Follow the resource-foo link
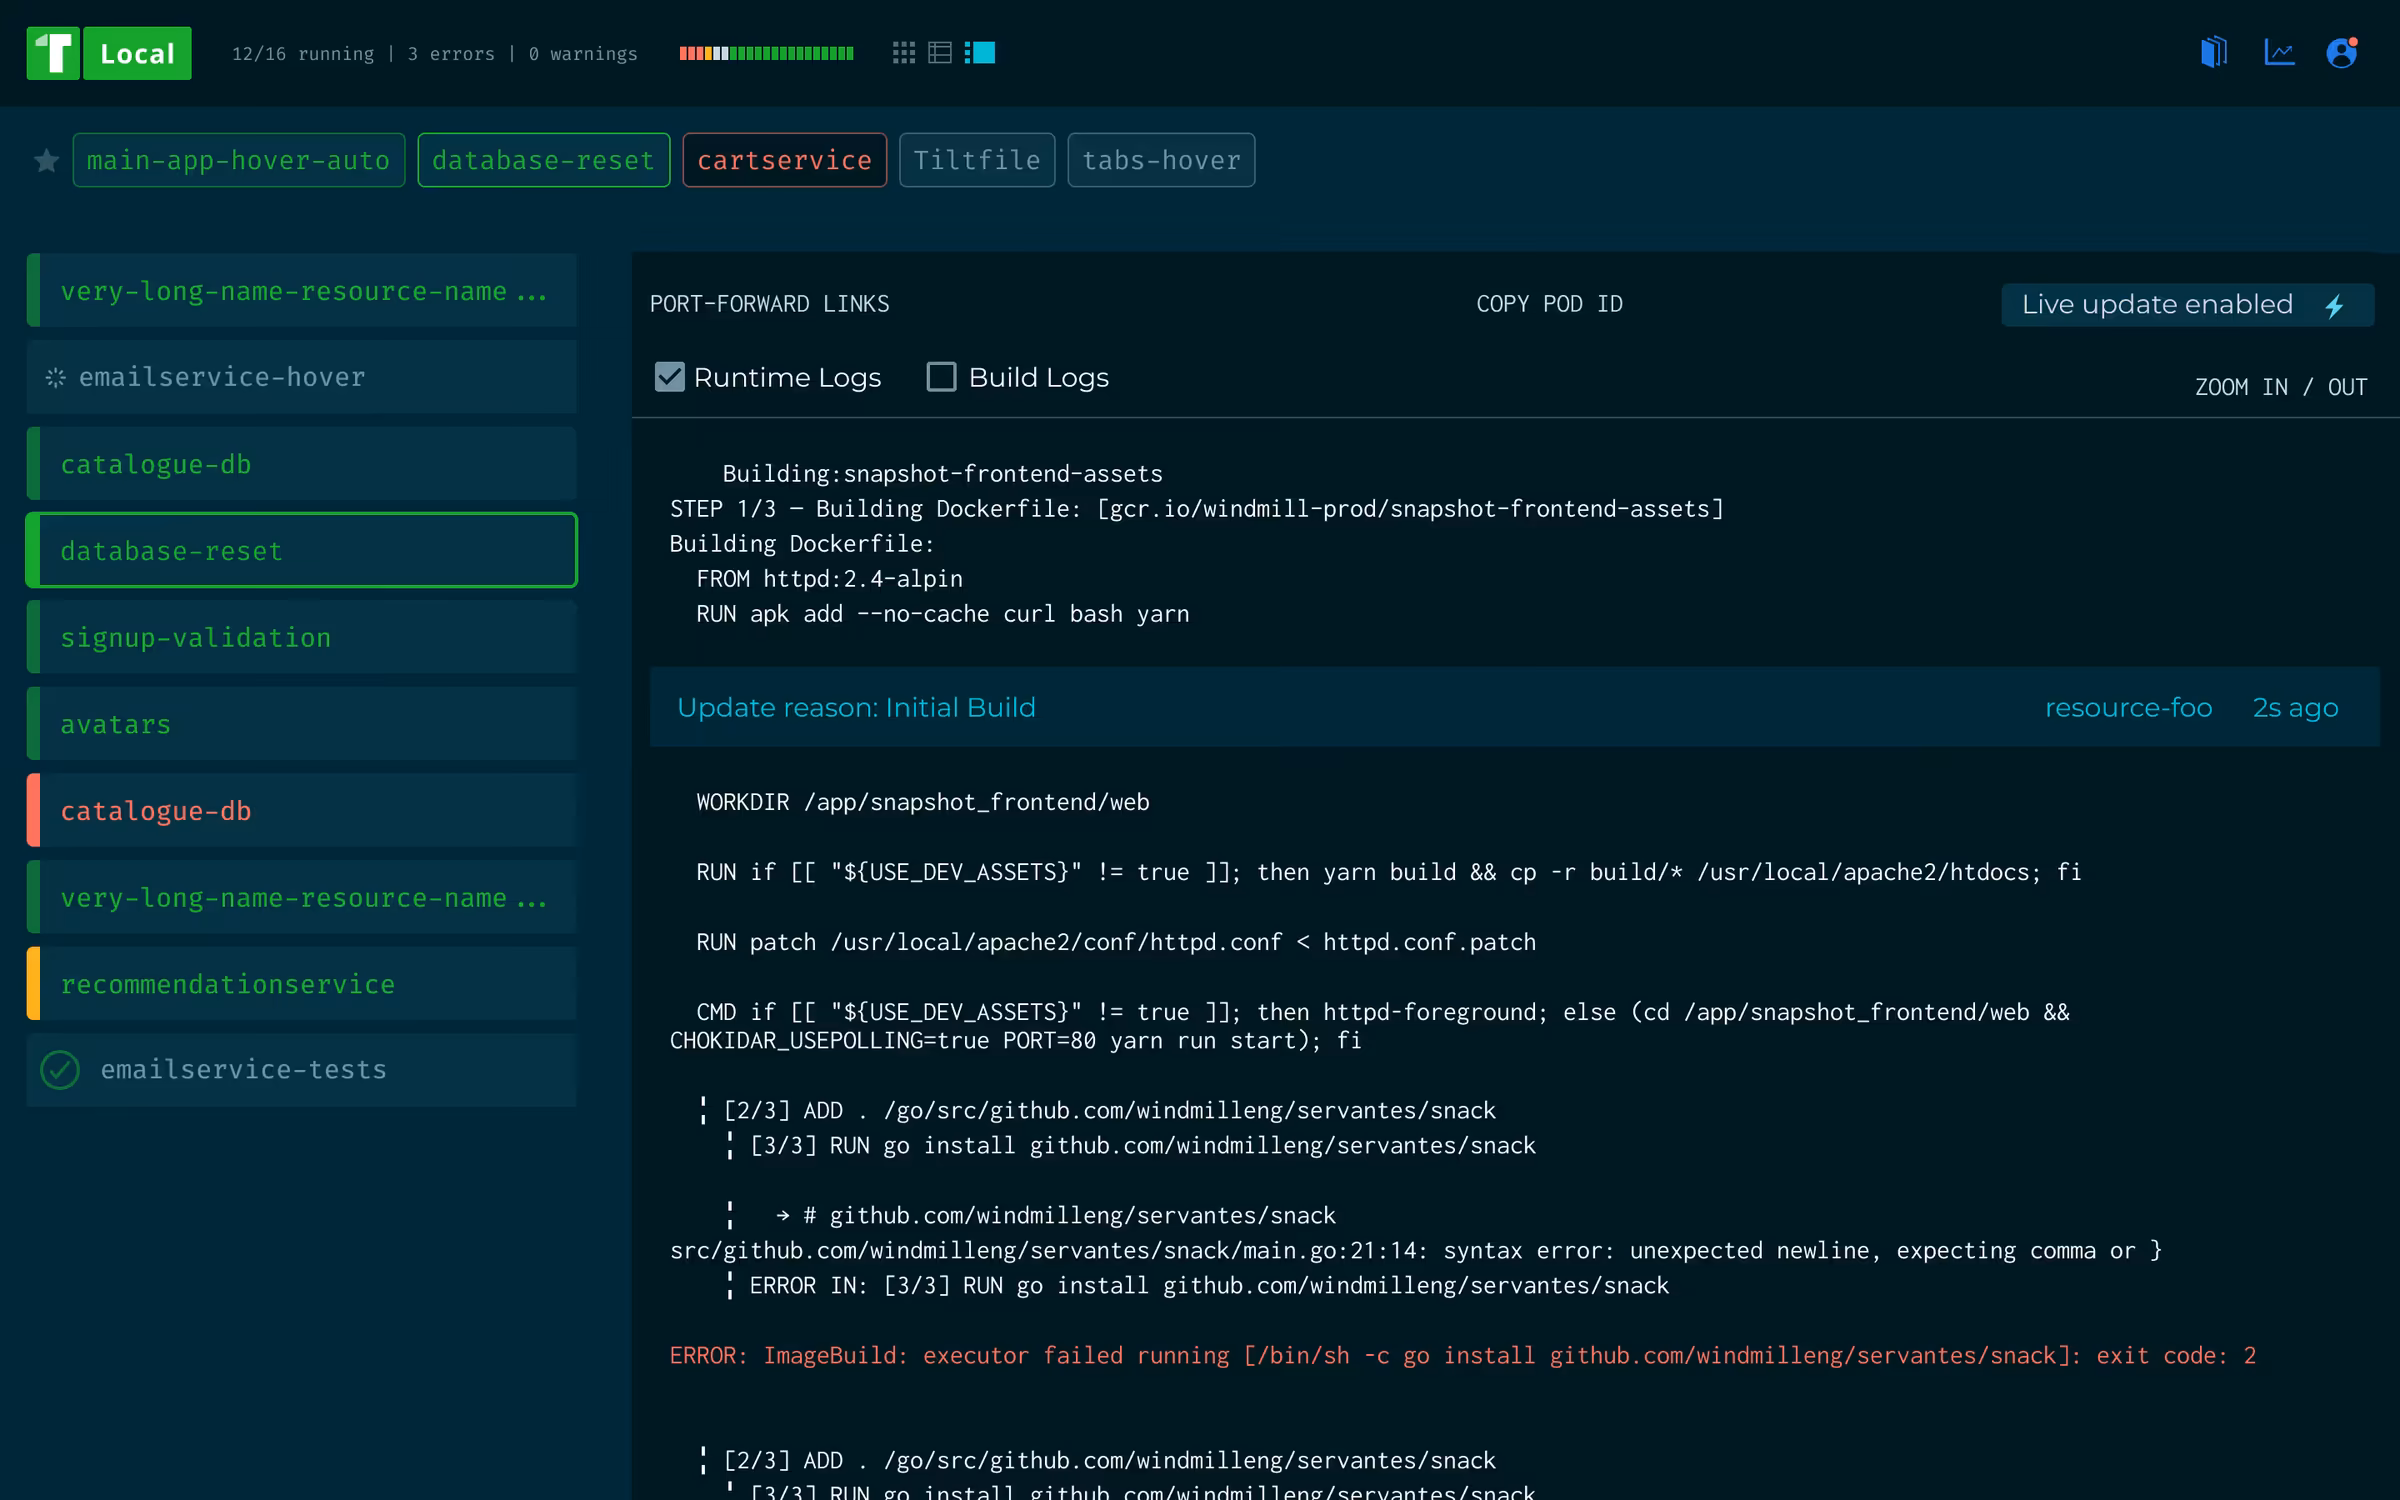The height and width of the screenshot is (1500, 2400). 2128,707
